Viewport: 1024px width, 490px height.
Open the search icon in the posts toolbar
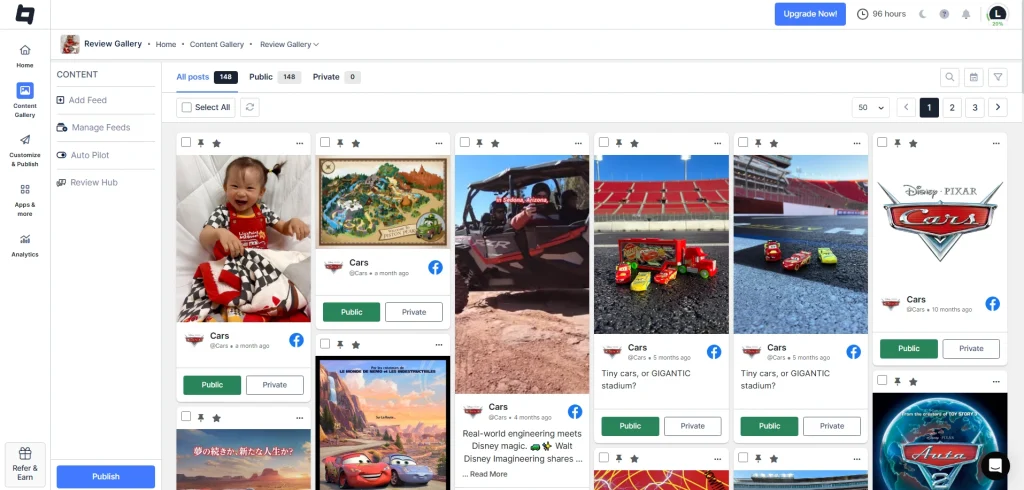(949, 77)
